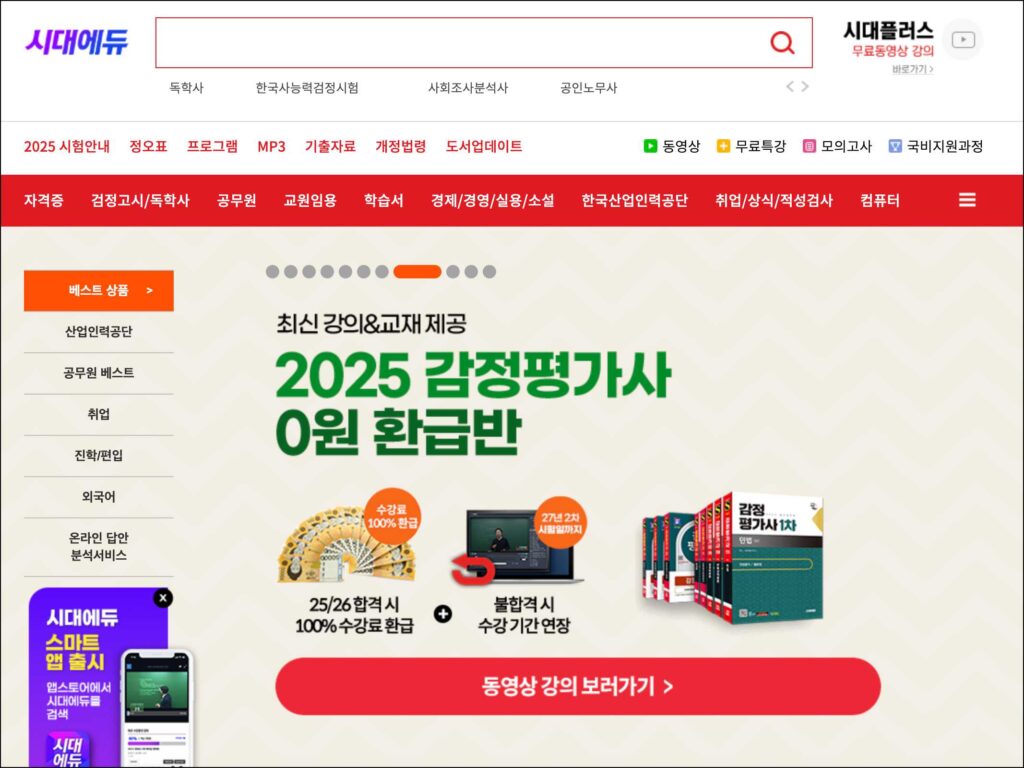The image size is (1024, 768).
Task: Open the 공무원 menu item
Action: [236, 200]
